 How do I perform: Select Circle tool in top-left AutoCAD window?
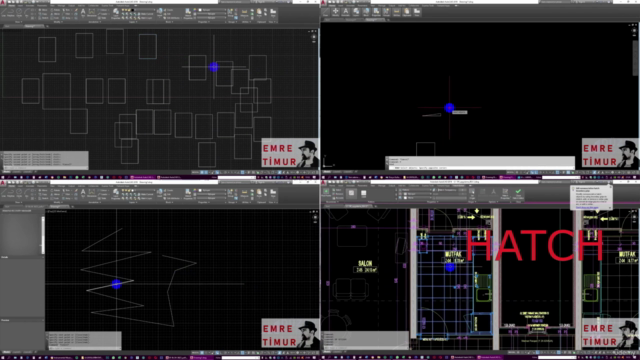[x=19, y=12]
